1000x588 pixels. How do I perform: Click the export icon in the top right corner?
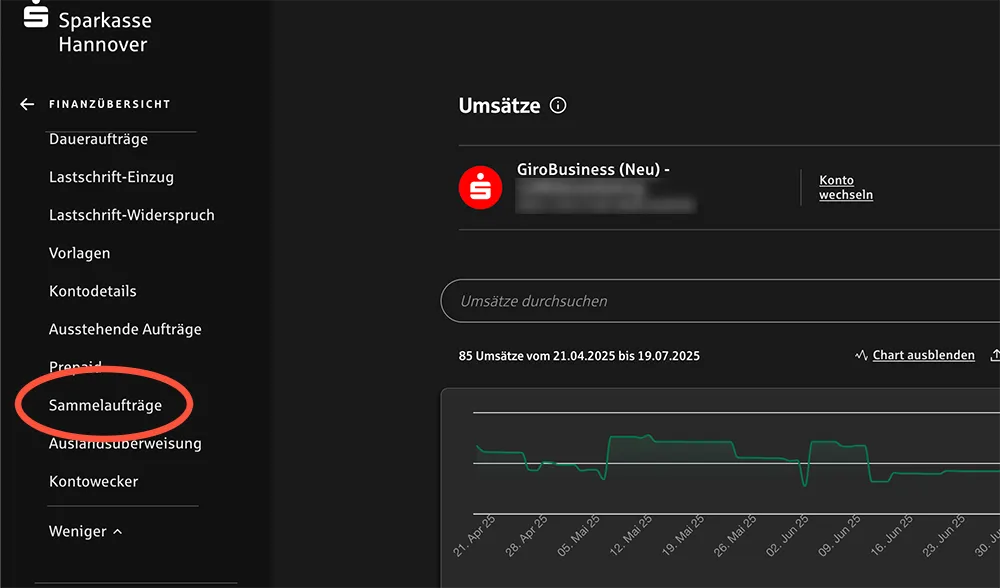coord(994,352)
